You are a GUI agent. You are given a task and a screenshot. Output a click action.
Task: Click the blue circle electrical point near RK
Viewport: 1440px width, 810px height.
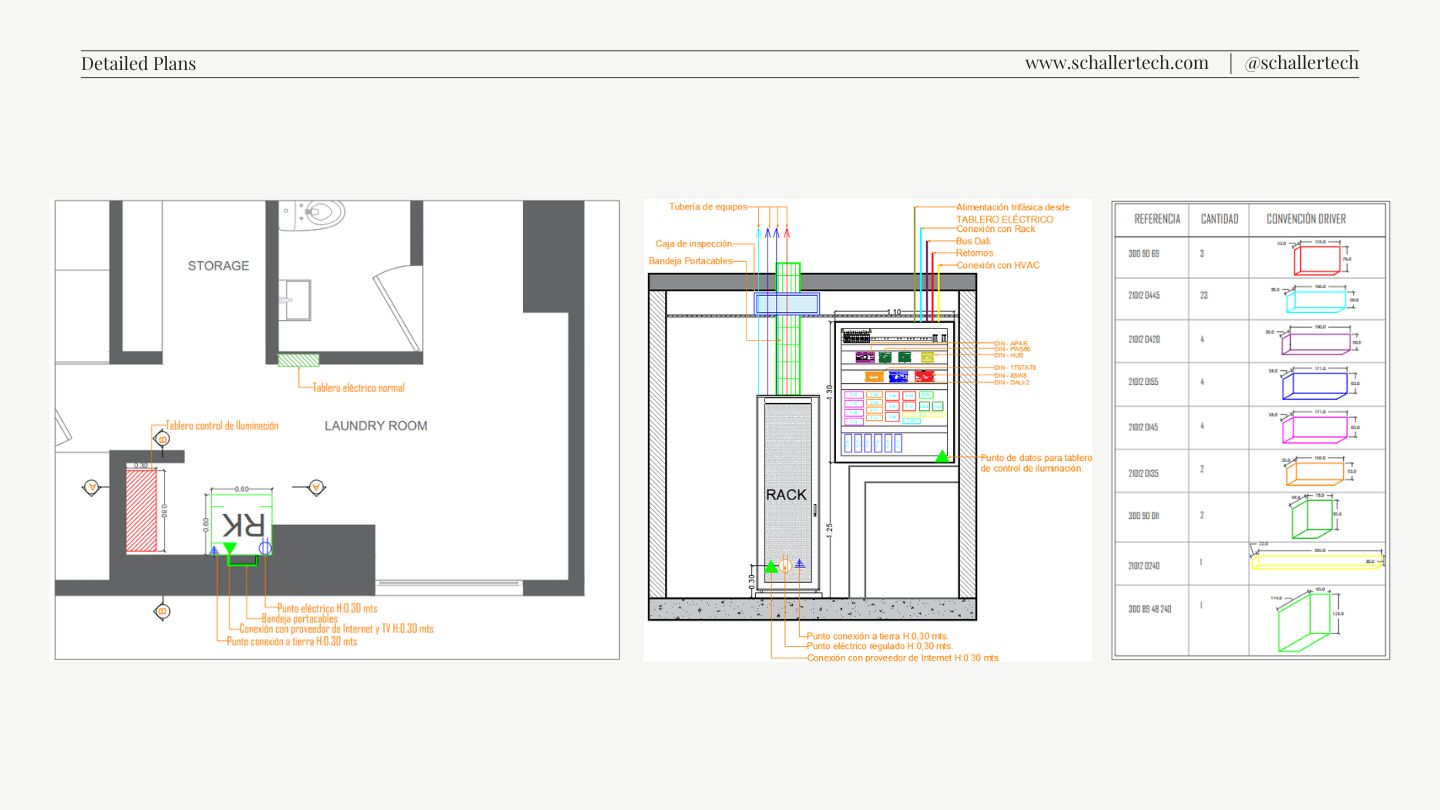(264, 547)
